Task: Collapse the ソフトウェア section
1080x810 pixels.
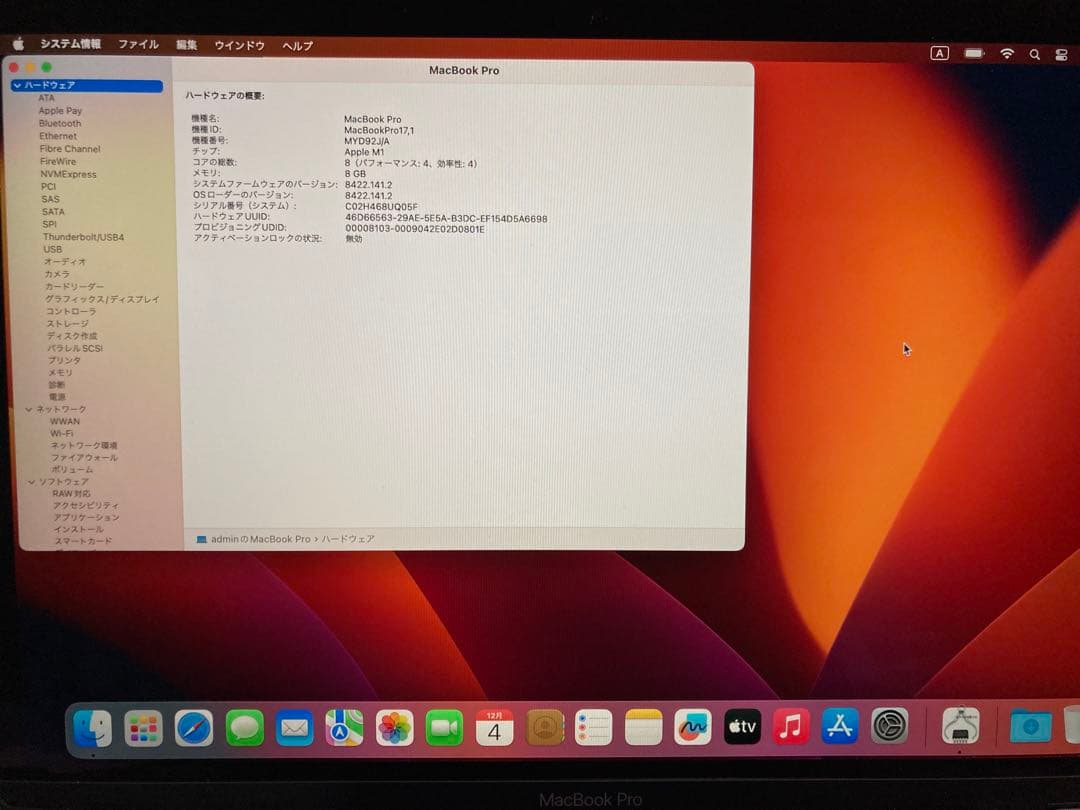Action: point(32,481)
